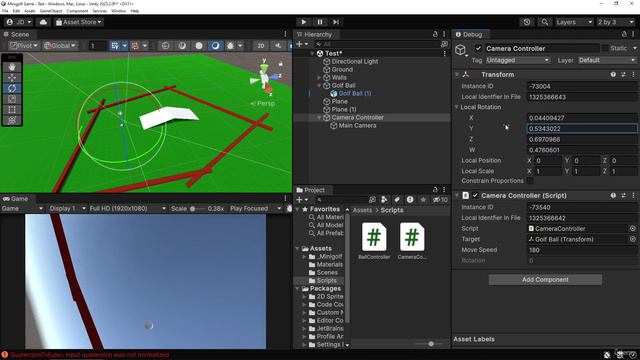Toggle 2D view mode in Scene
The height and width of the screenshot is (360, 640).
pos(260,46)
